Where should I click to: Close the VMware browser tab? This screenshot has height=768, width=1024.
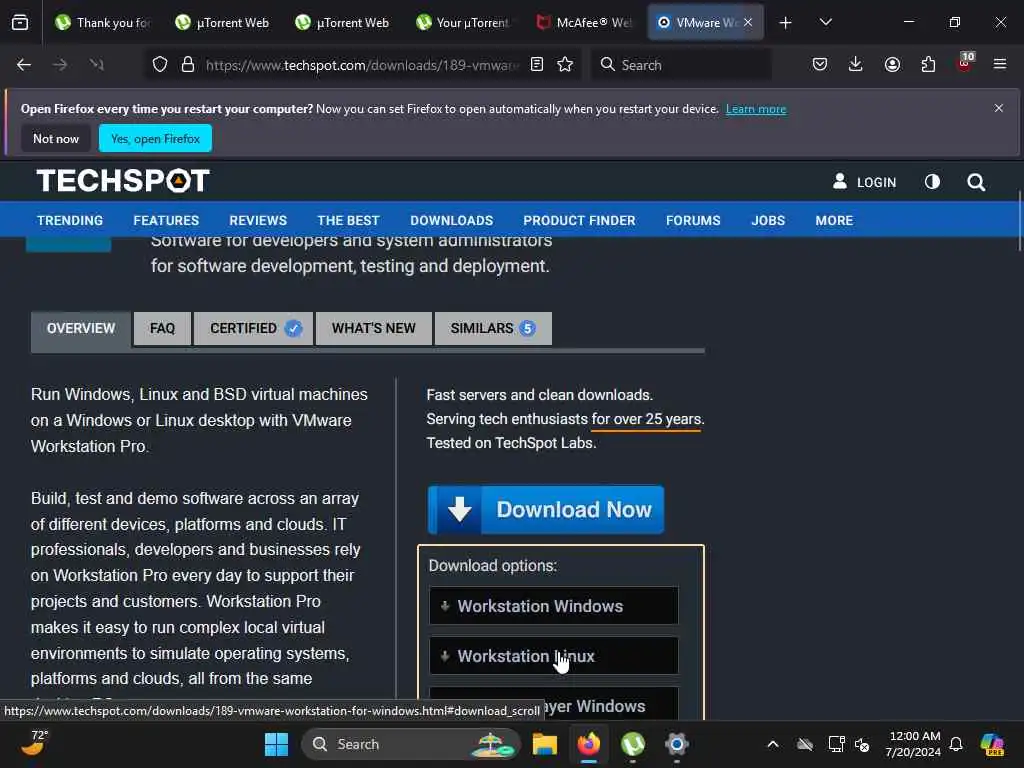748,22
